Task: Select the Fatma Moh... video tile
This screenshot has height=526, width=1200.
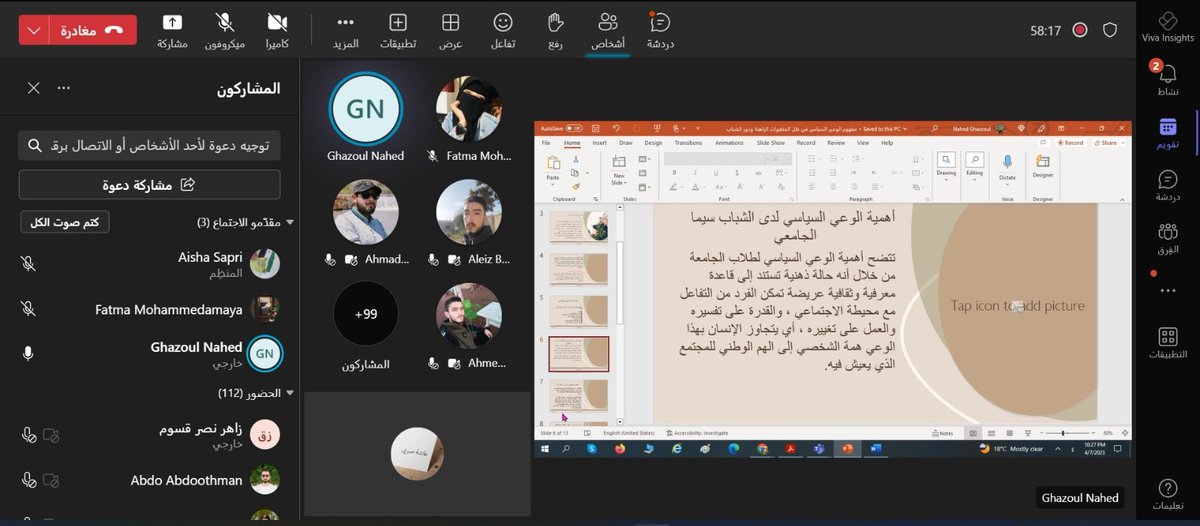Action: [468, 119]
